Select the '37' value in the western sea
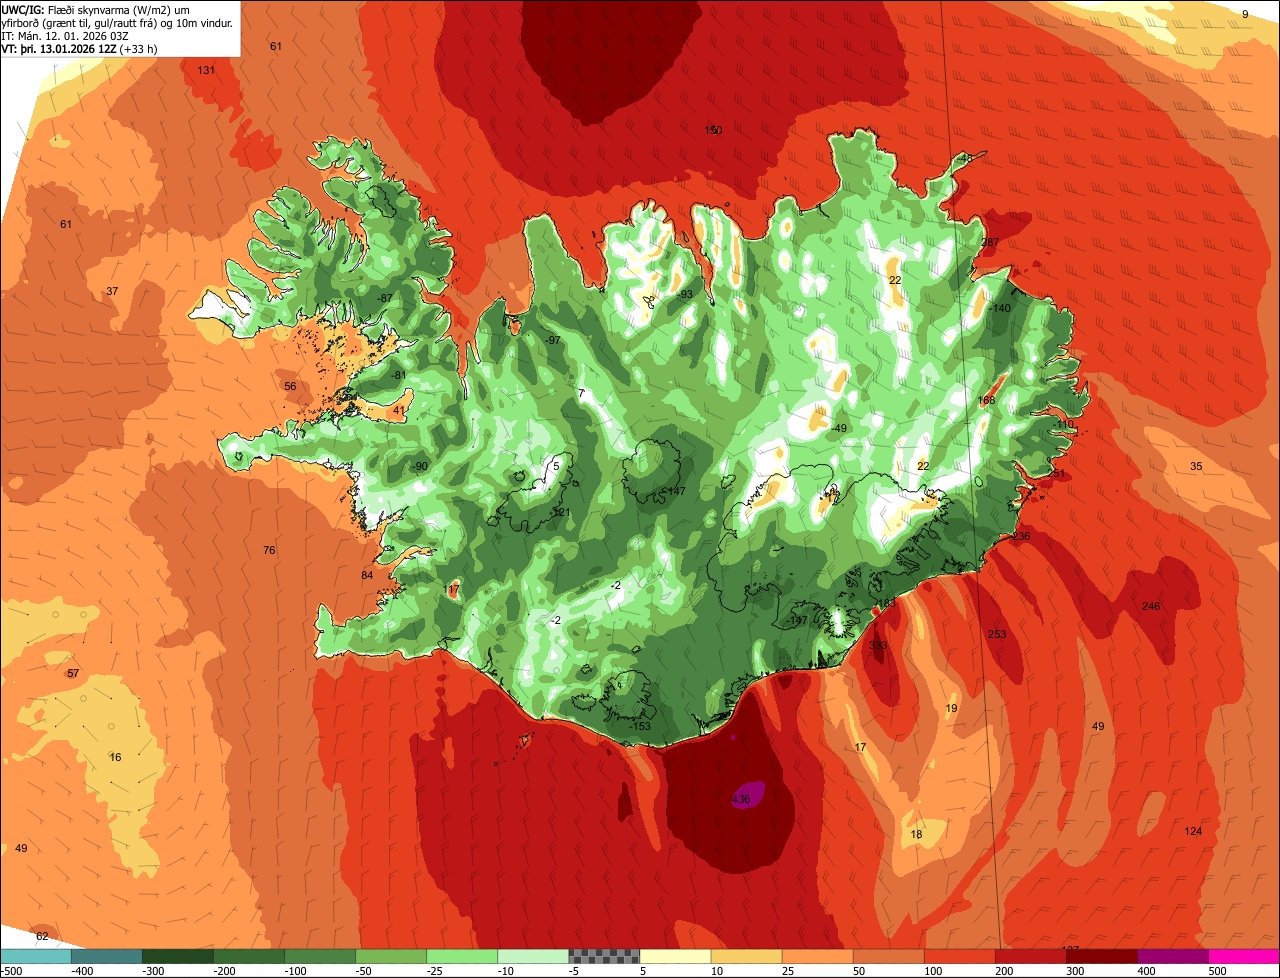This screenshot has width=1280, height=978. point(112,291)
